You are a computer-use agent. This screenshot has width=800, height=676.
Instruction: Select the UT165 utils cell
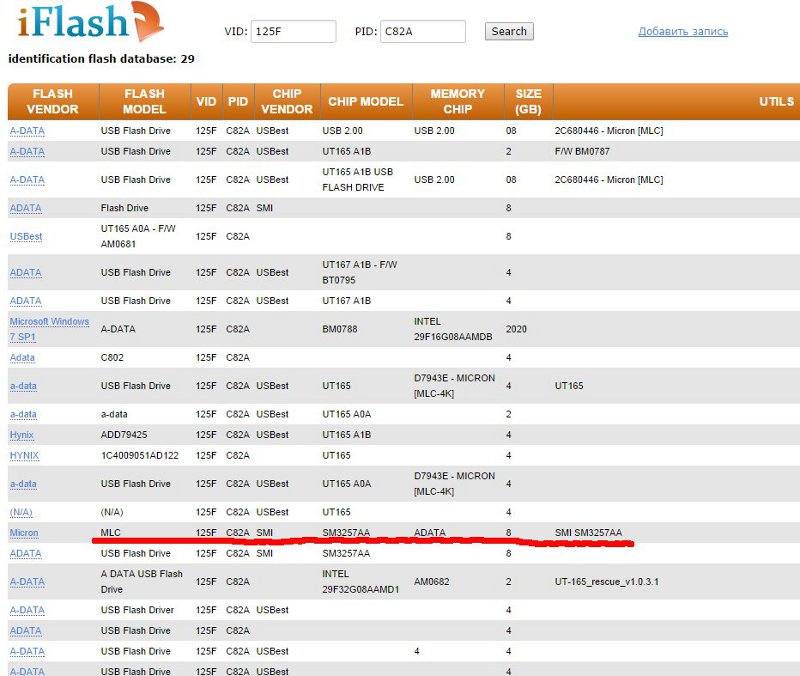pyautogui.click(x=569, y=386)
